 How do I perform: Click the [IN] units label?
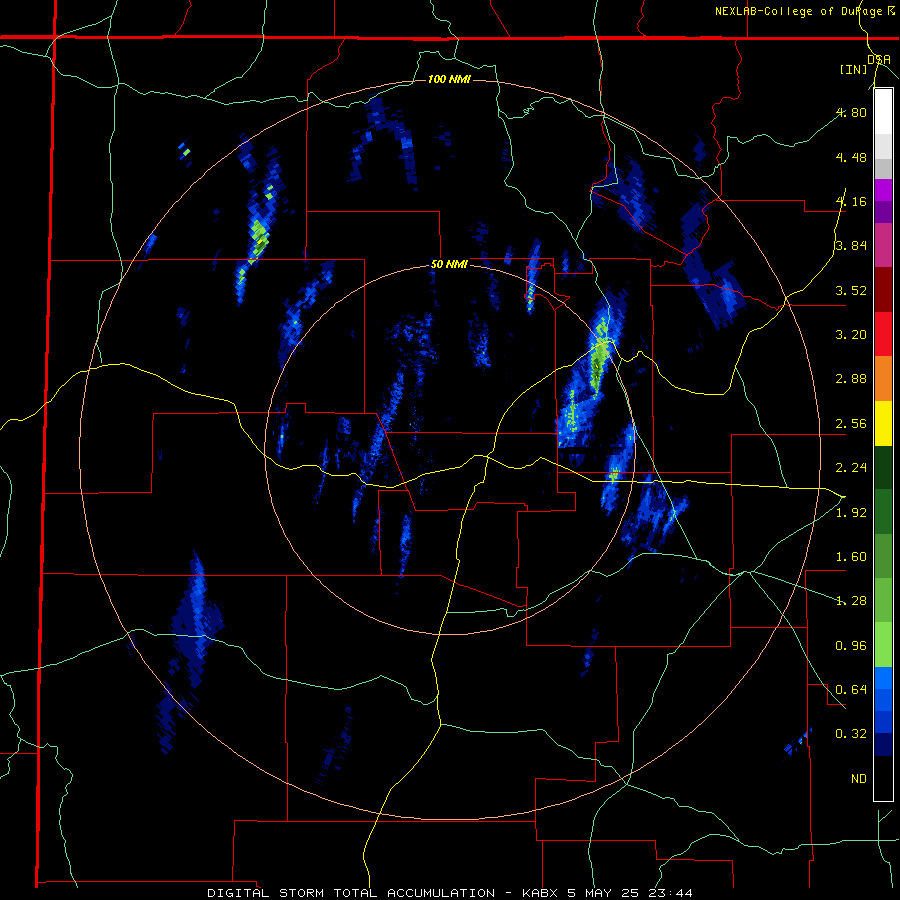854,69
